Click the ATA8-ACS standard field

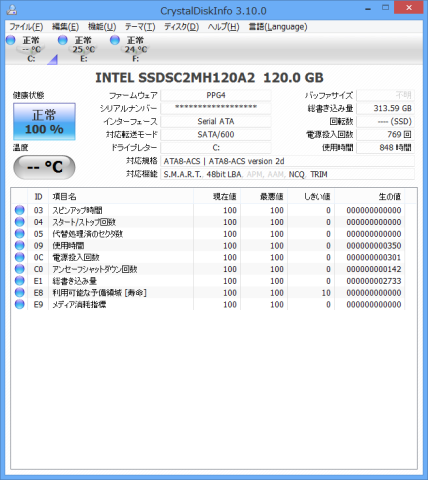[x=287, y=161]
